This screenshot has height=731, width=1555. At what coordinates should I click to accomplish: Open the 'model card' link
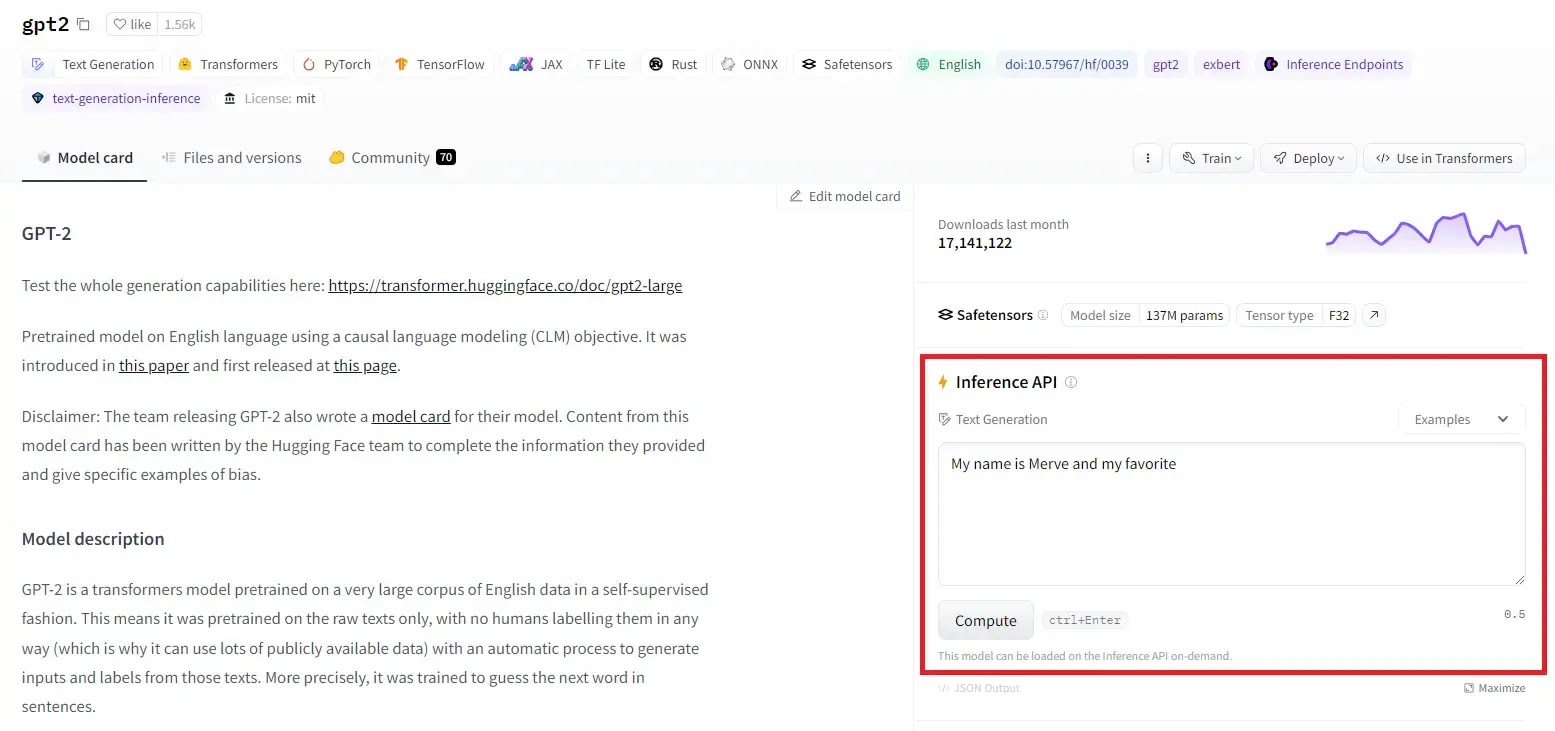pyautogui.click(x=411, y=416)
